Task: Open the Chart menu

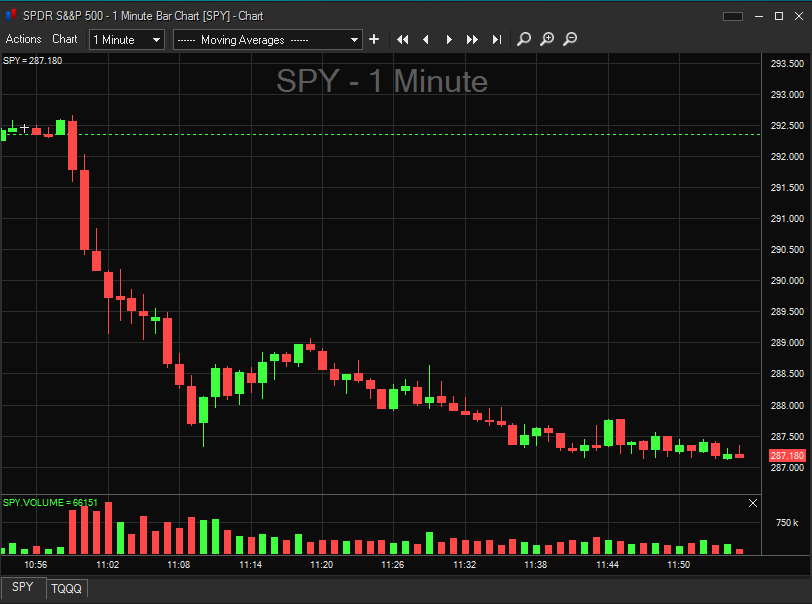Action: click(x=65, y=39)
